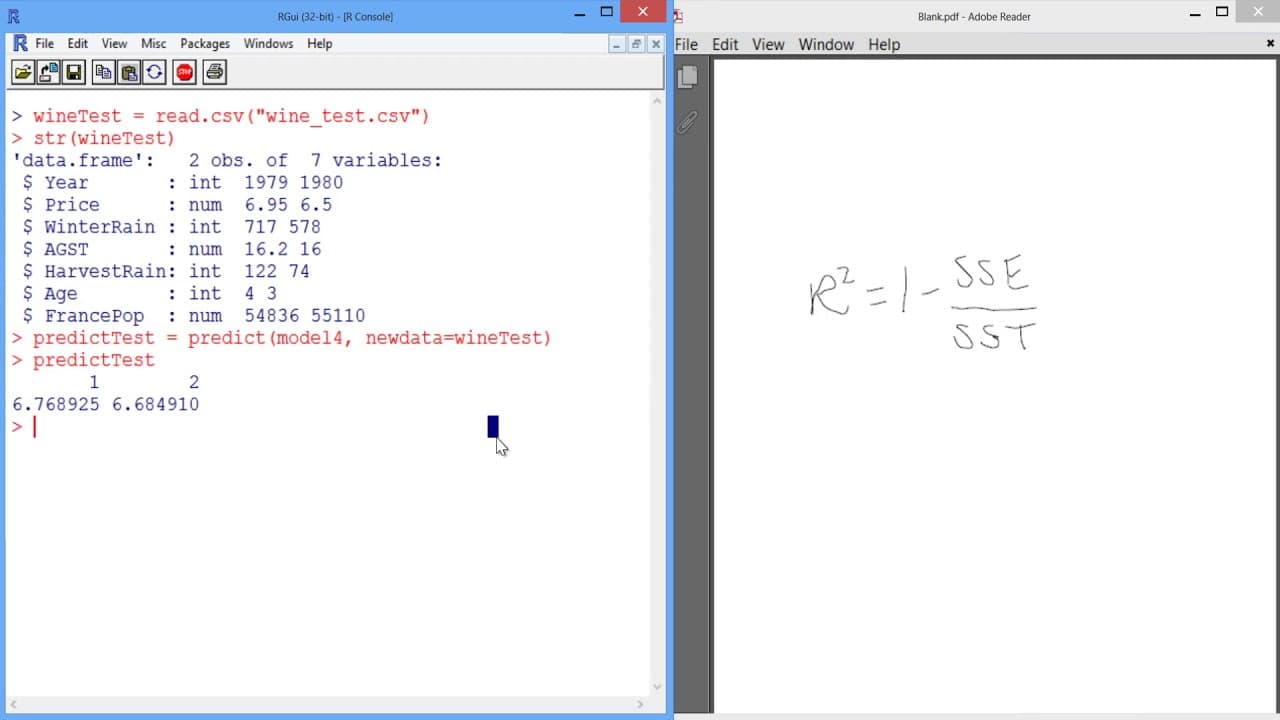Click the R logo icon in the RGui menu bar
The height and width of the screenshot is (720, 1280).
point(20,43)
